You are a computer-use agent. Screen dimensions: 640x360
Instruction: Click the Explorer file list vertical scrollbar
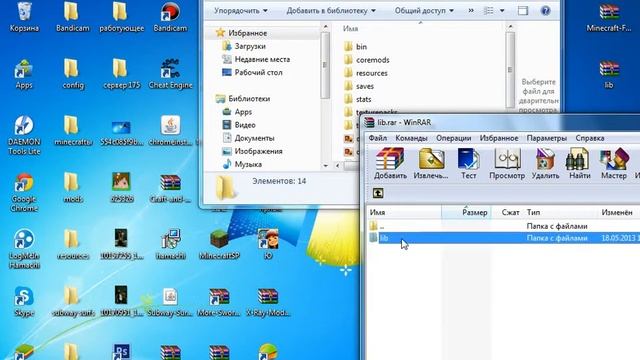[x=510, y=67]
